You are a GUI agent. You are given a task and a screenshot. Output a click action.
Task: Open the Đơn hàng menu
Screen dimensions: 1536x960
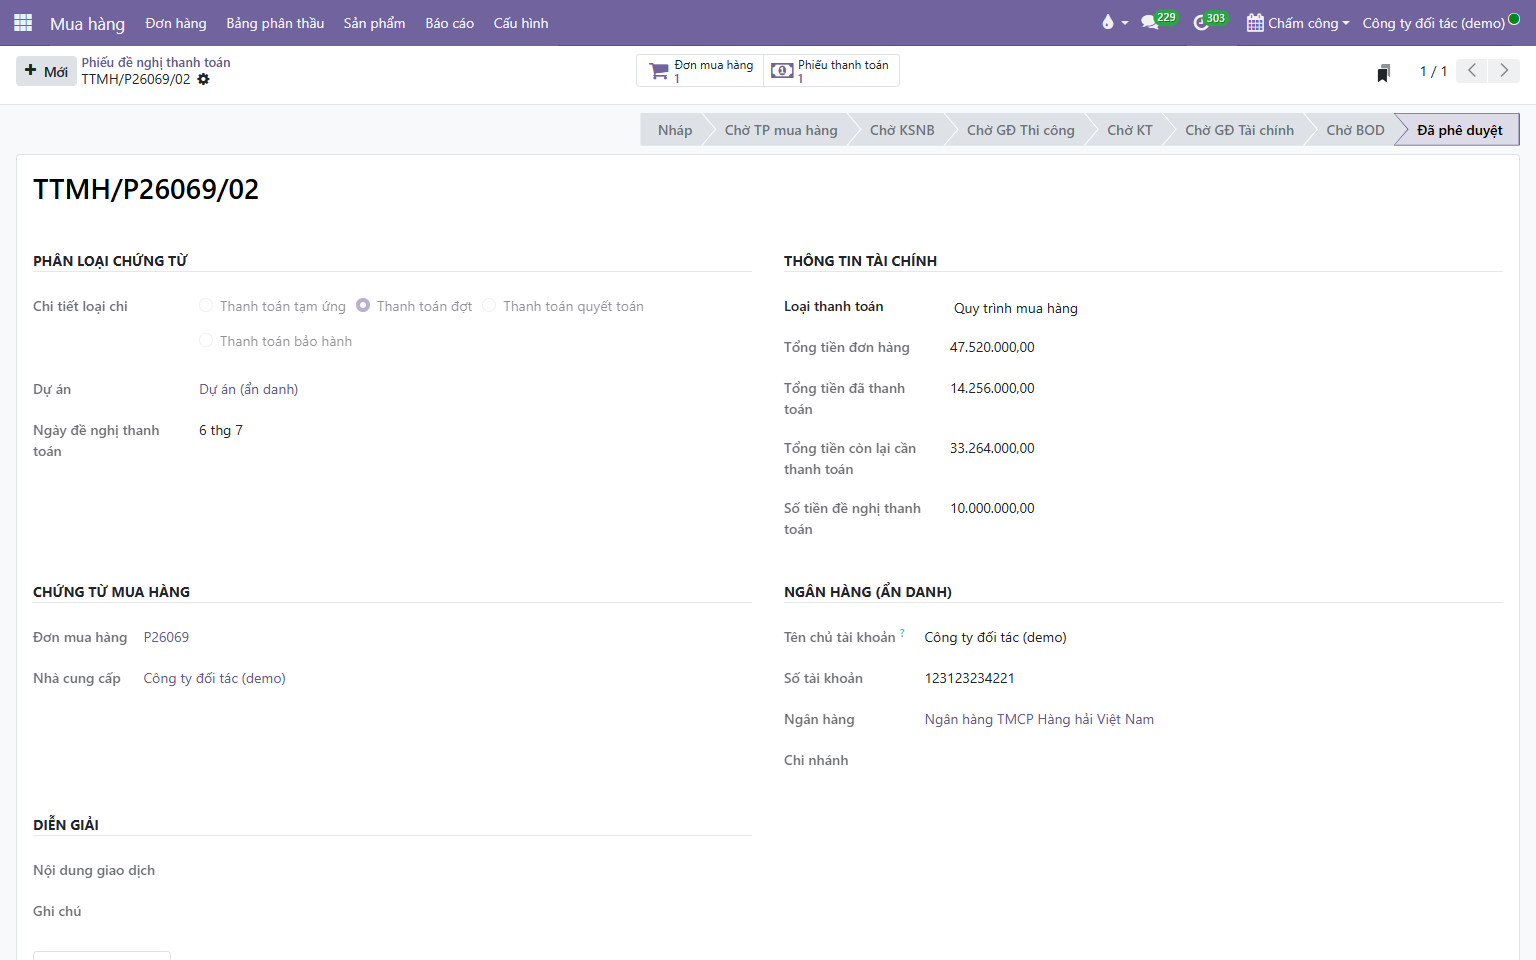click(176, 23)
